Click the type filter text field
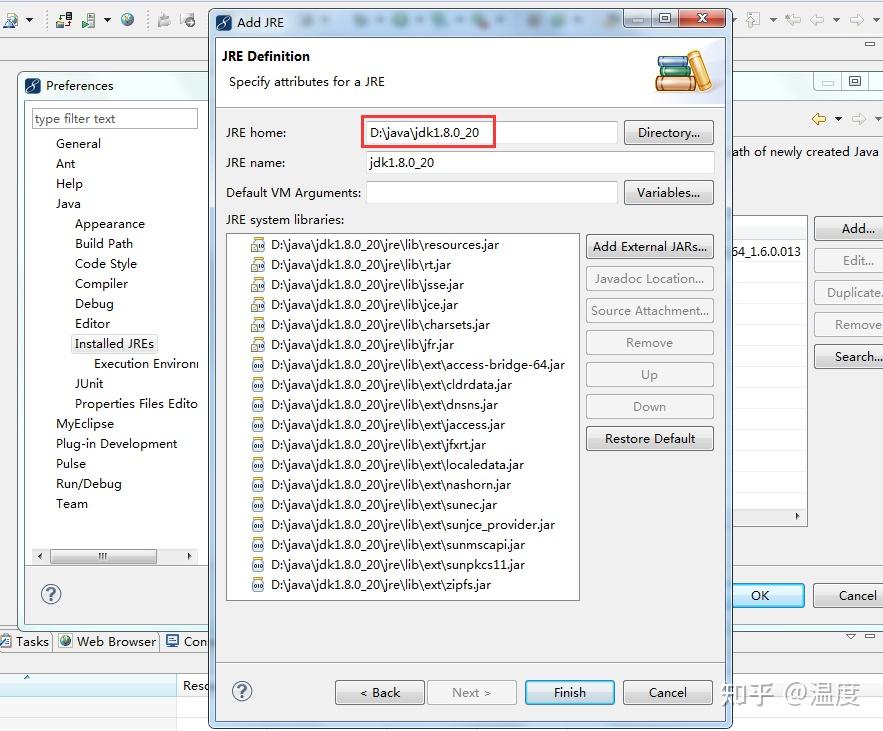This screenshot has height=731, width=883. click(x=114, y=118)
